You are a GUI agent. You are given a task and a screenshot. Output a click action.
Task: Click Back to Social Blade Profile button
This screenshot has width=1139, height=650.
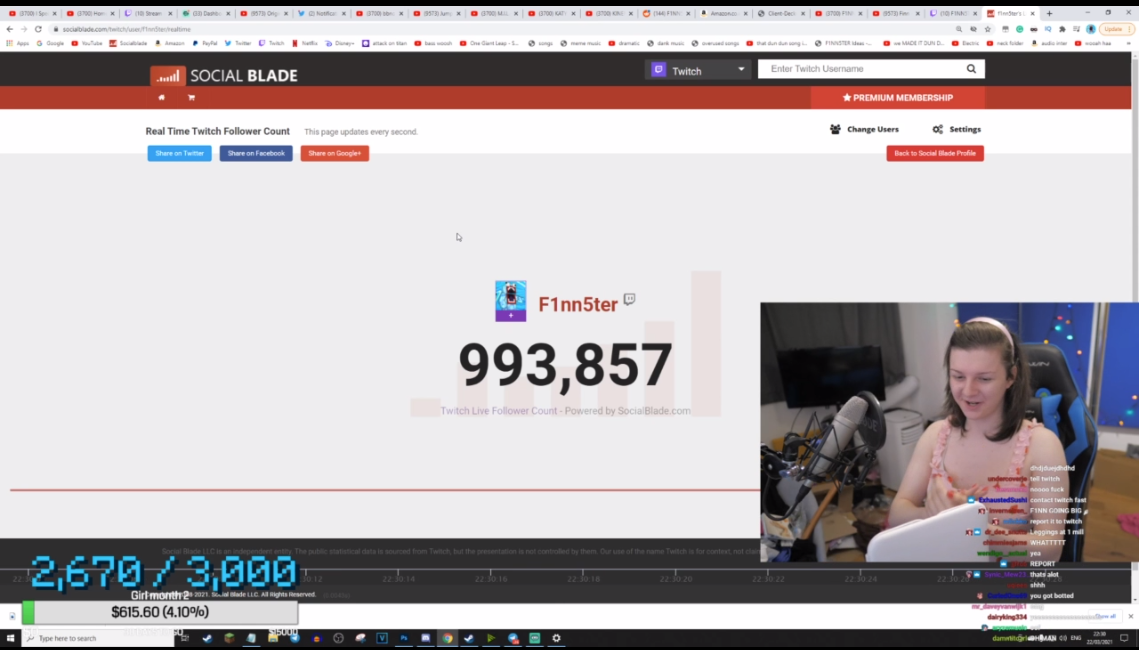(935, 153)
